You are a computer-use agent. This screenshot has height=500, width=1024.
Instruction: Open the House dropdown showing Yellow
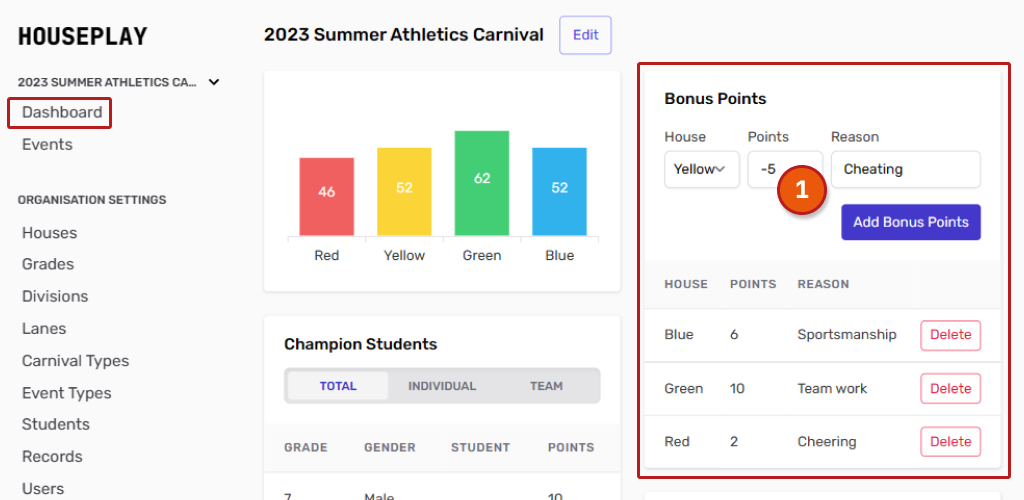(701, 169)
